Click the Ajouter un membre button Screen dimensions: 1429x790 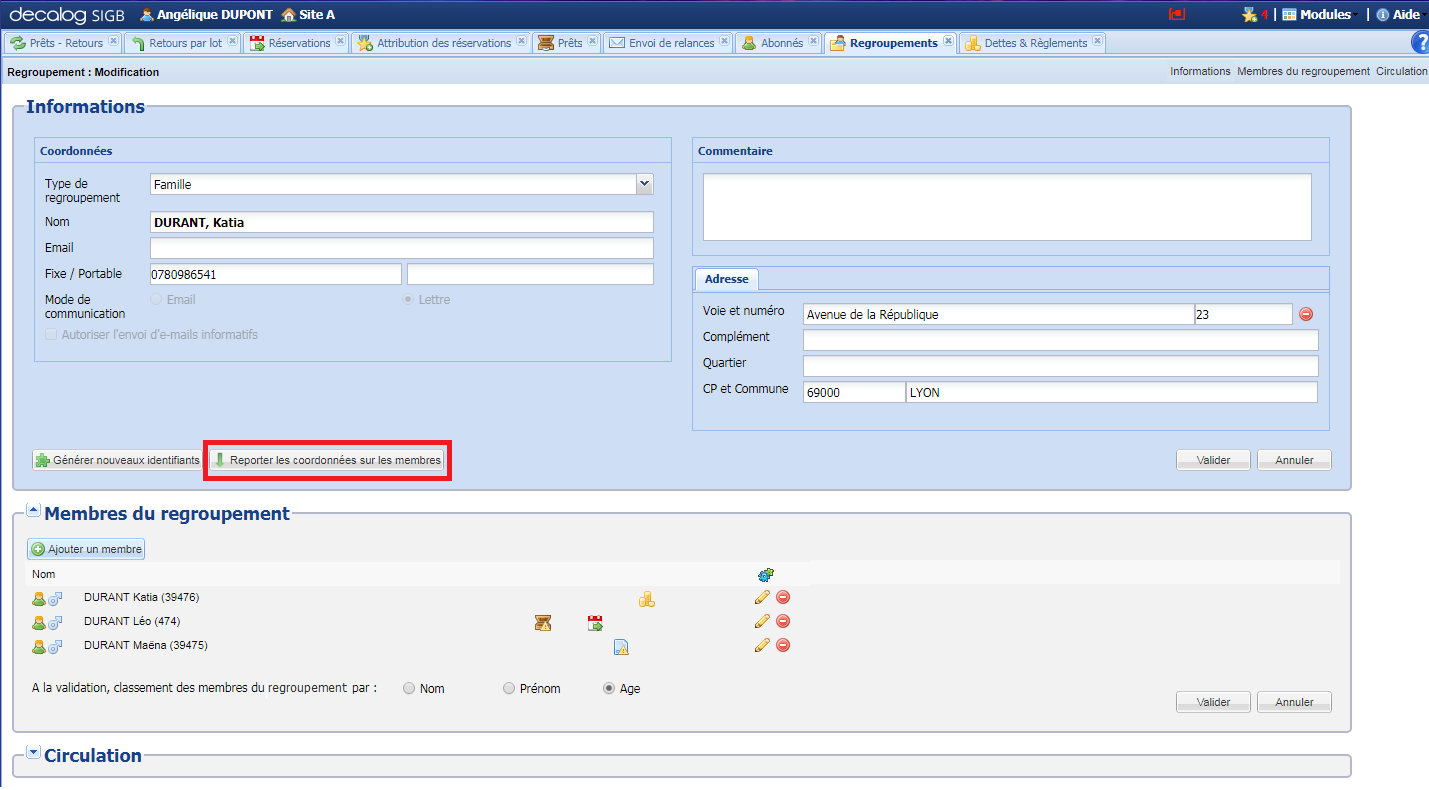click(x=87, y=549)
